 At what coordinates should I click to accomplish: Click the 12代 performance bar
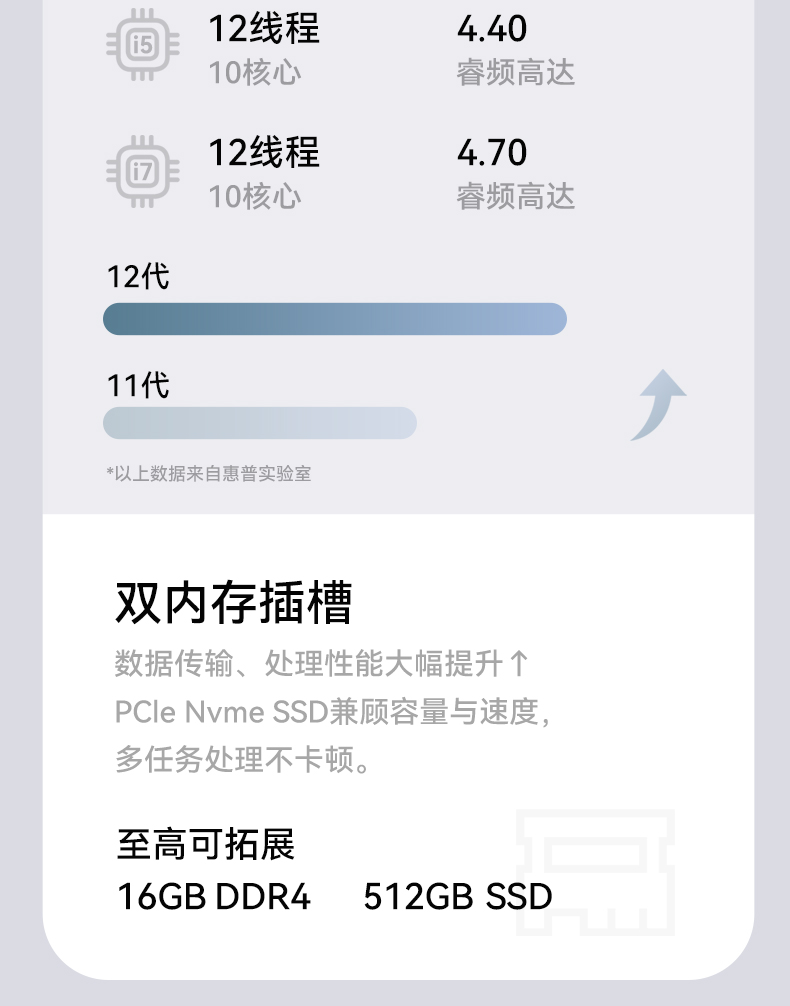[x=335, y=319]
